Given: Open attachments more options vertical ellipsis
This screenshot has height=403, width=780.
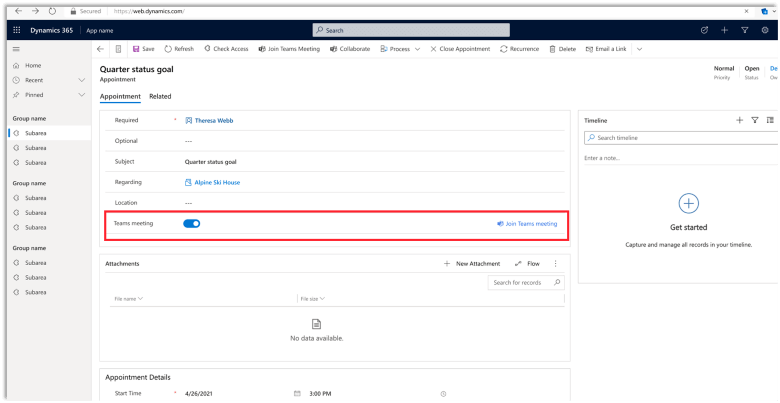Looking at the screenshot, I should (555, 264).
